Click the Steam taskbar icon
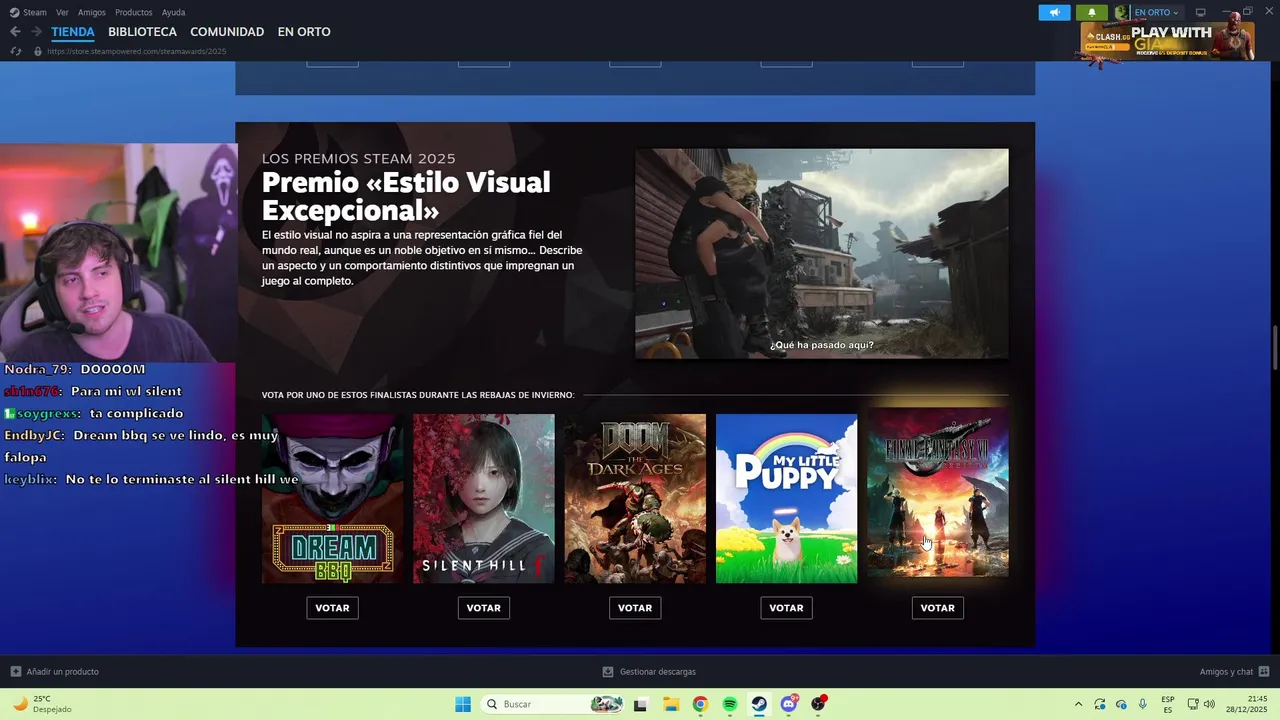This screenshot has height=720, width=1280. click(759, 704)
